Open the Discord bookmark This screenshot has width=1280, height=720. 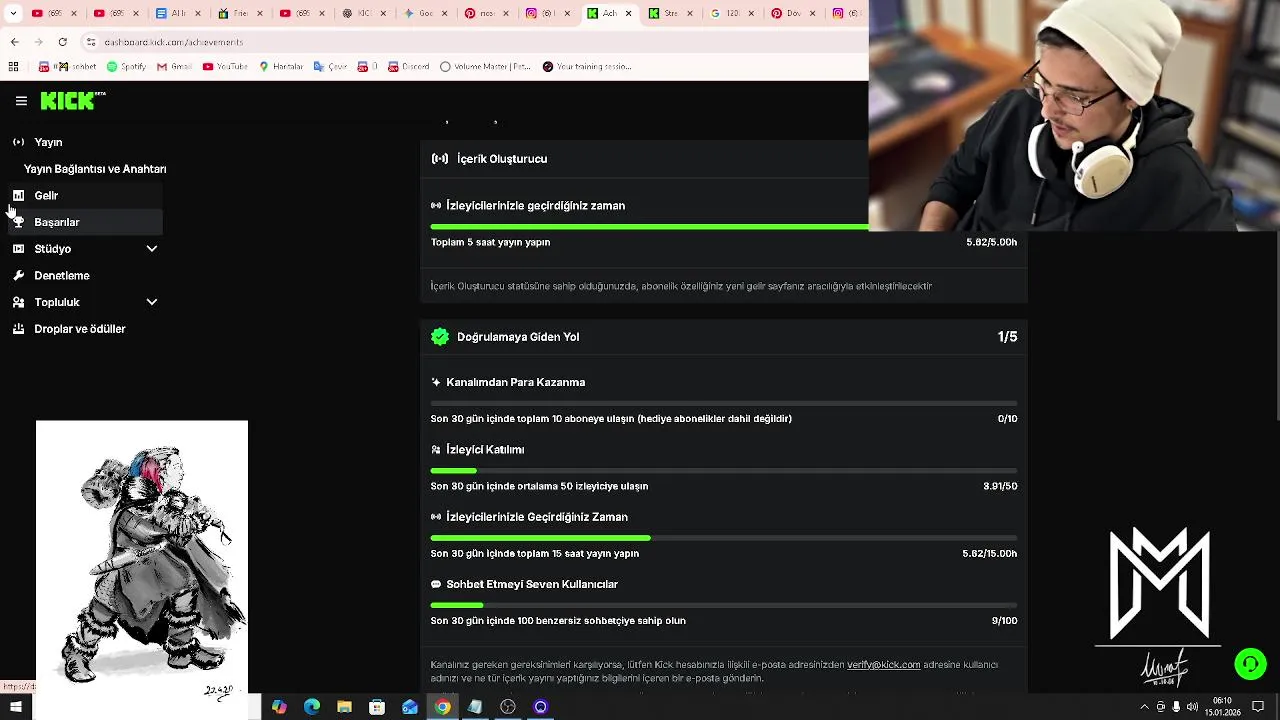(408, 67)
